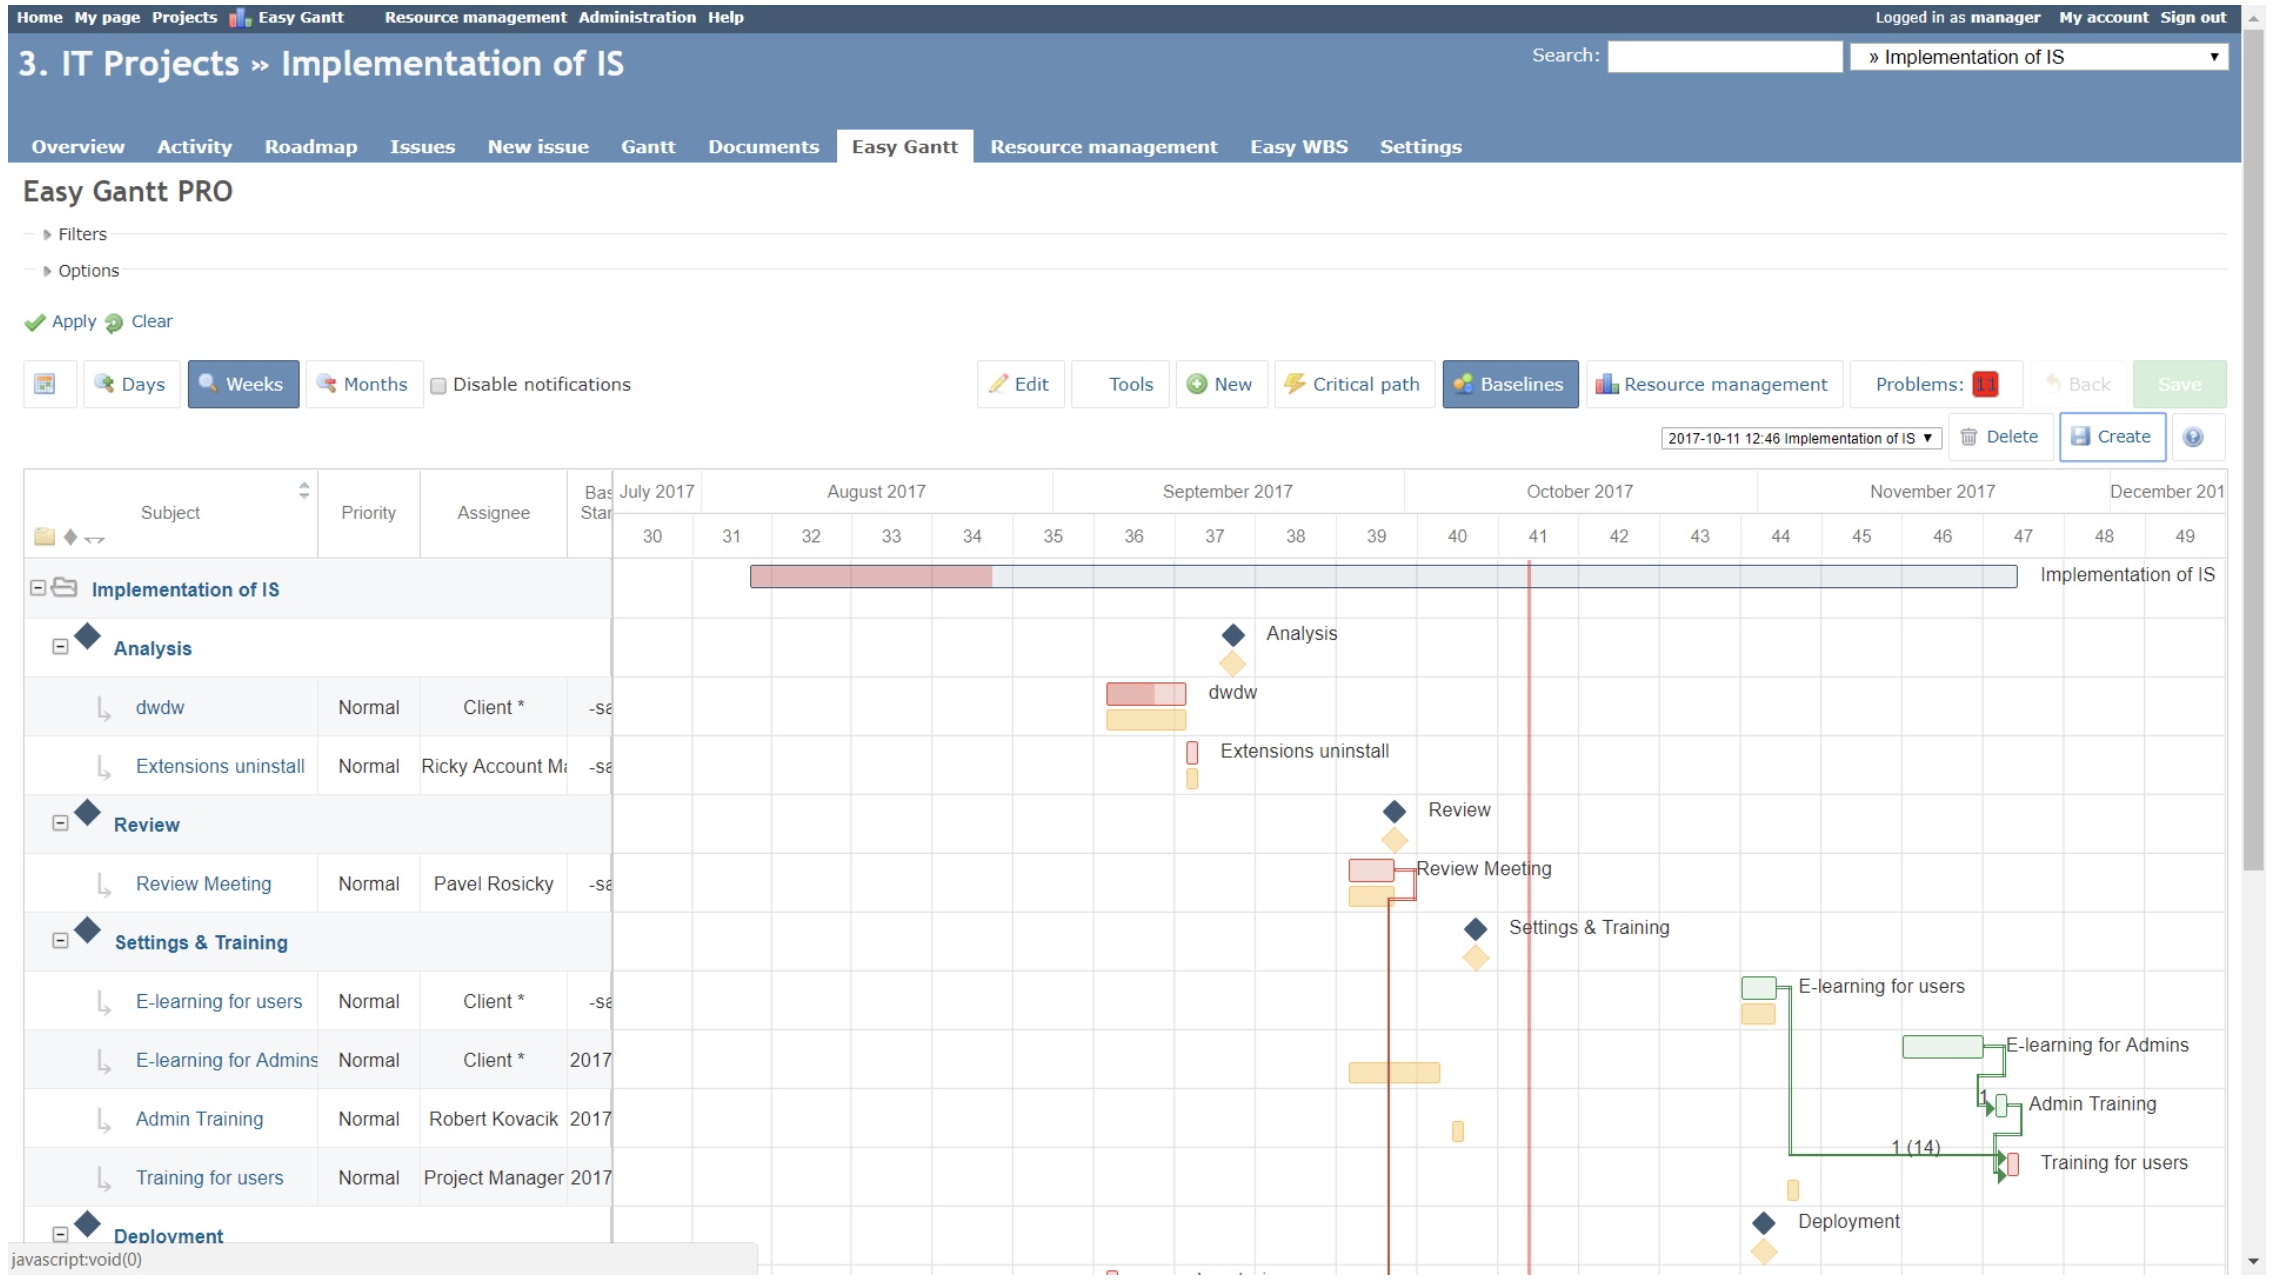Click the folder icon in Subject header
This screenshot has width=2276, height=1282.
point(44,537)
